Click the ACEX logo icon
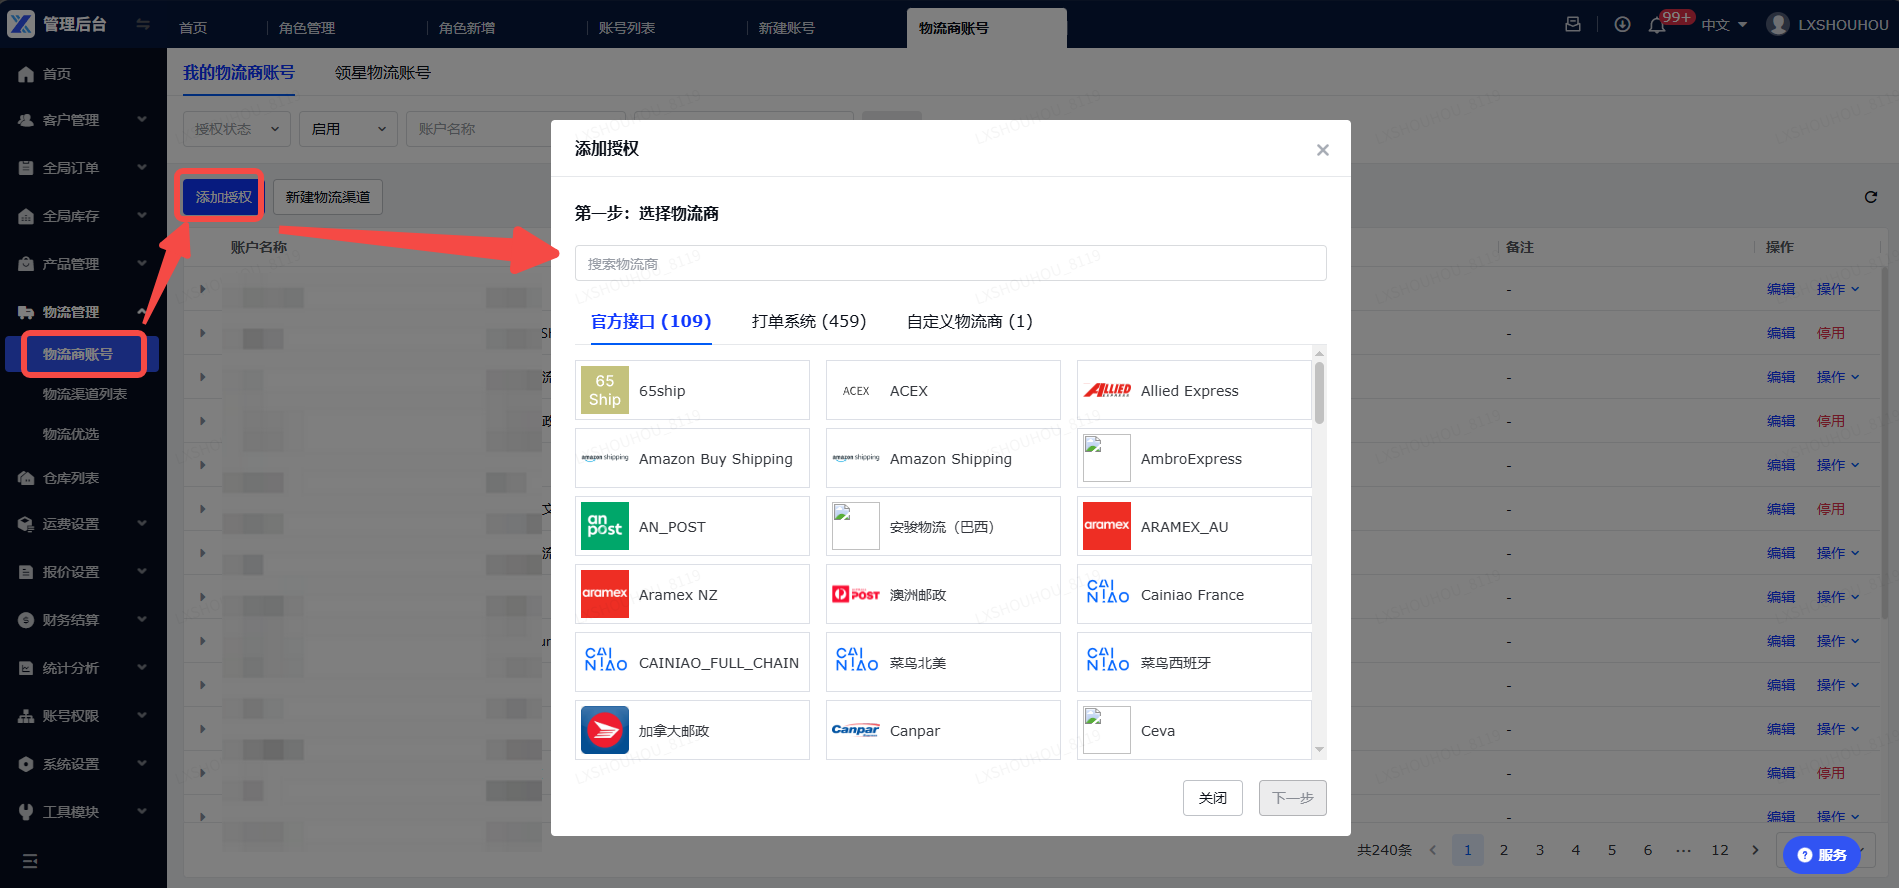Screen dimensions: 1899x888 point(856,391)
